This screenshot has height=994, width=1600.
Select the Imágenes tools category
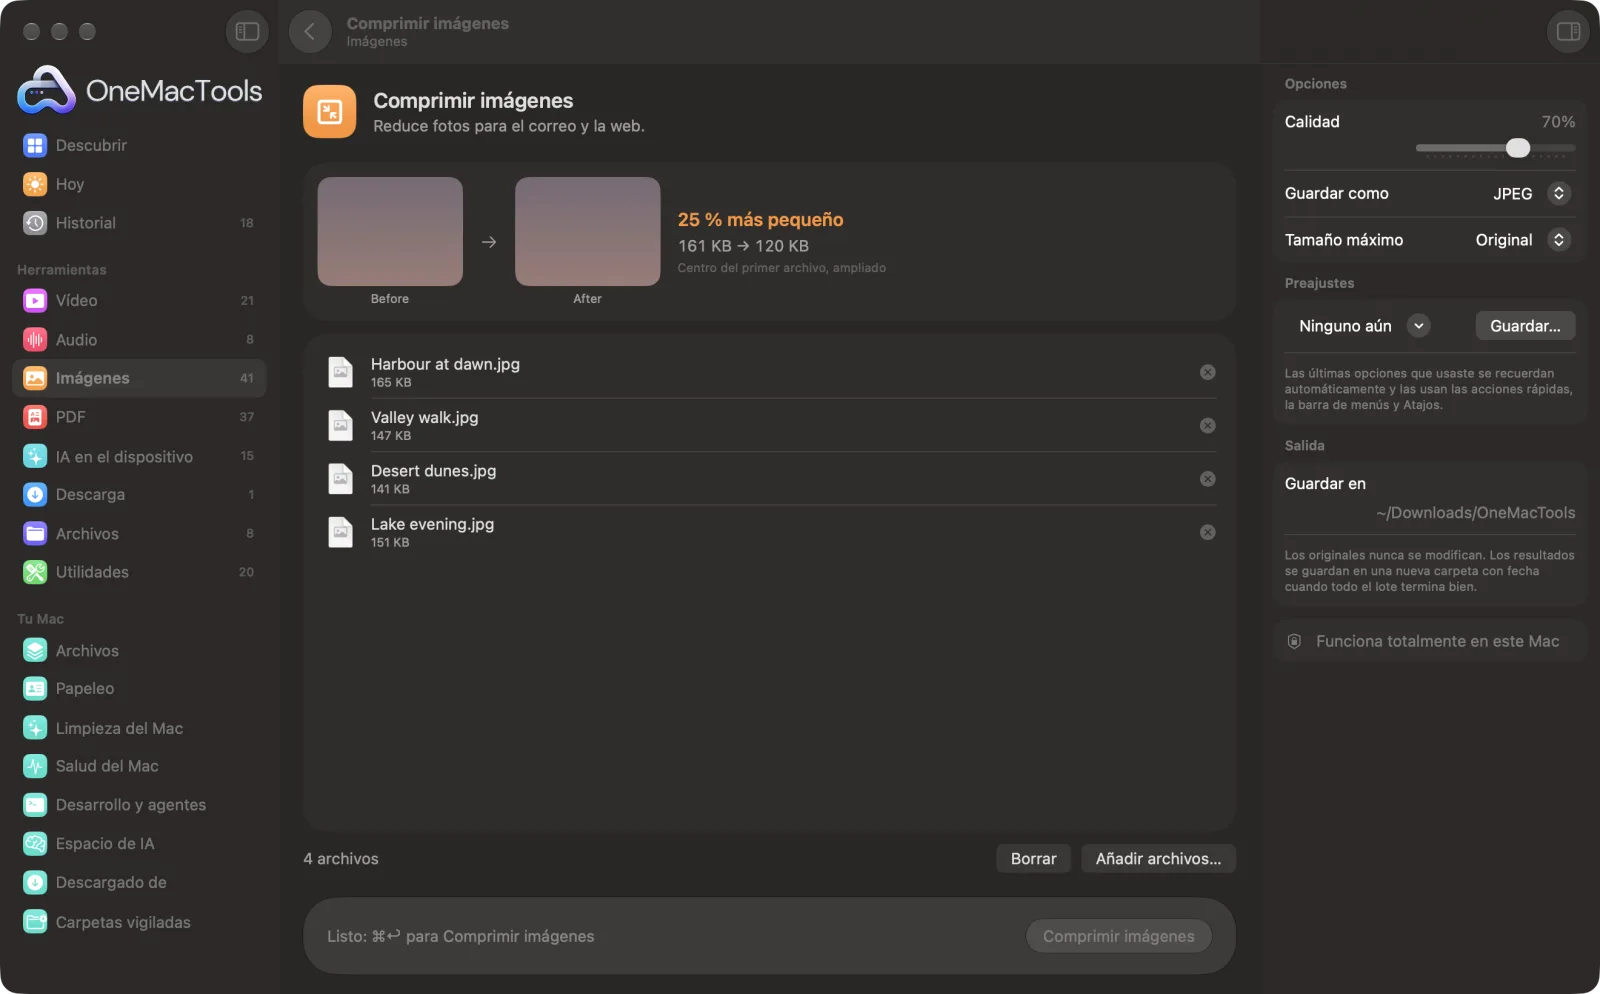(139, 378)
